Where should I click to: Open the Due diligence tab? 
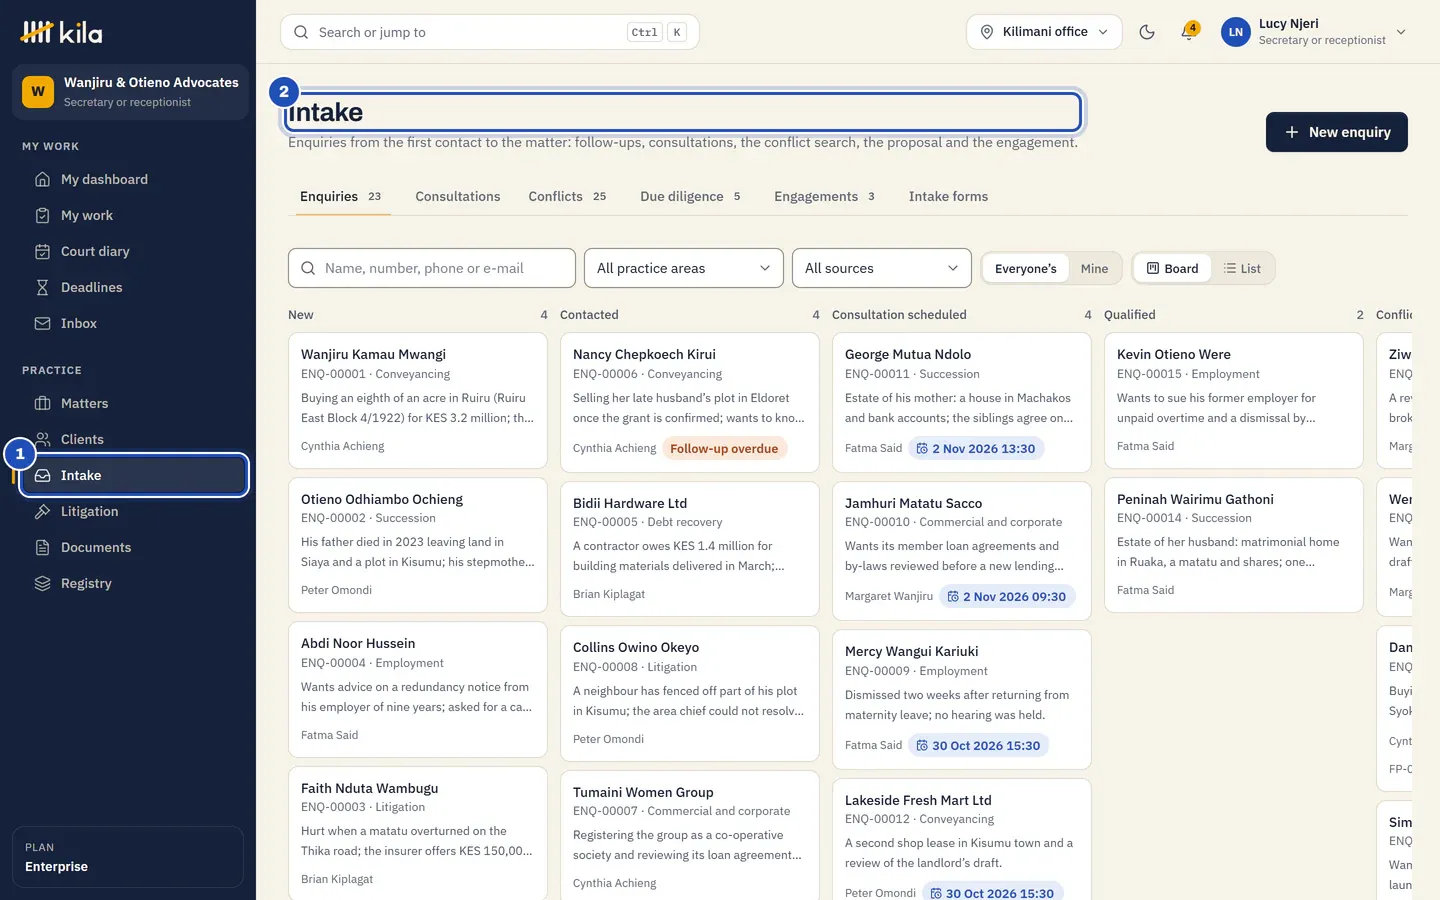[x=690, y=196]
